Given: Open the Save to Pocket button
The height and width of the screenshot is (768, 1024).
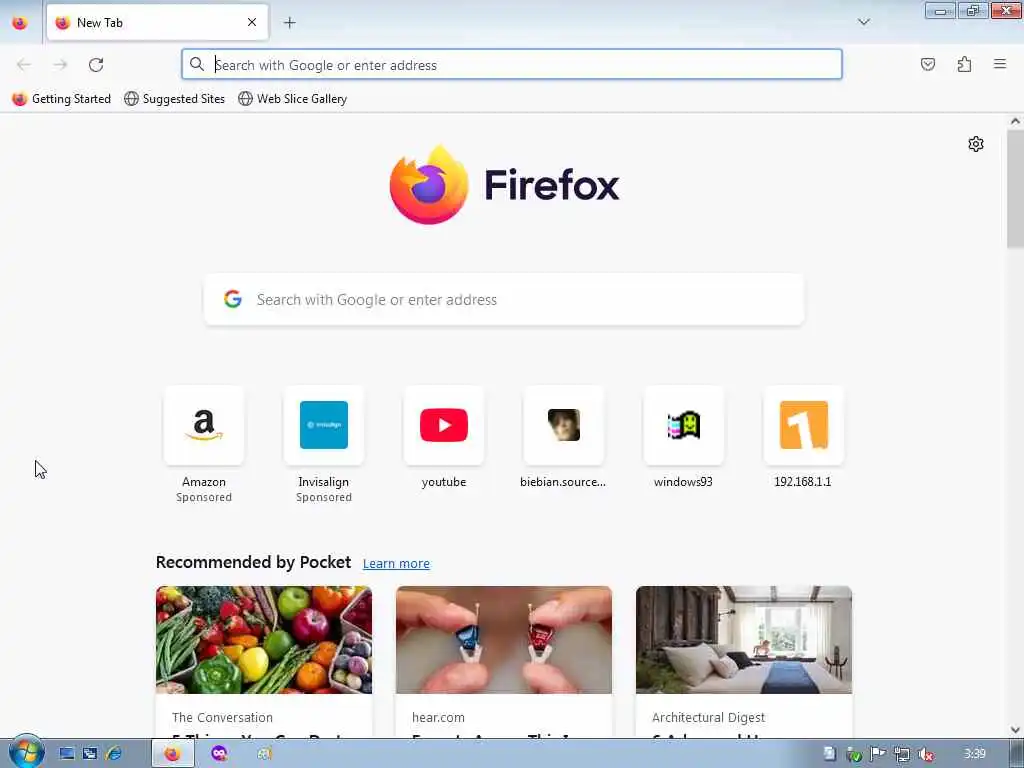Looking at the screenshot, I should click(x=927, y=64).
